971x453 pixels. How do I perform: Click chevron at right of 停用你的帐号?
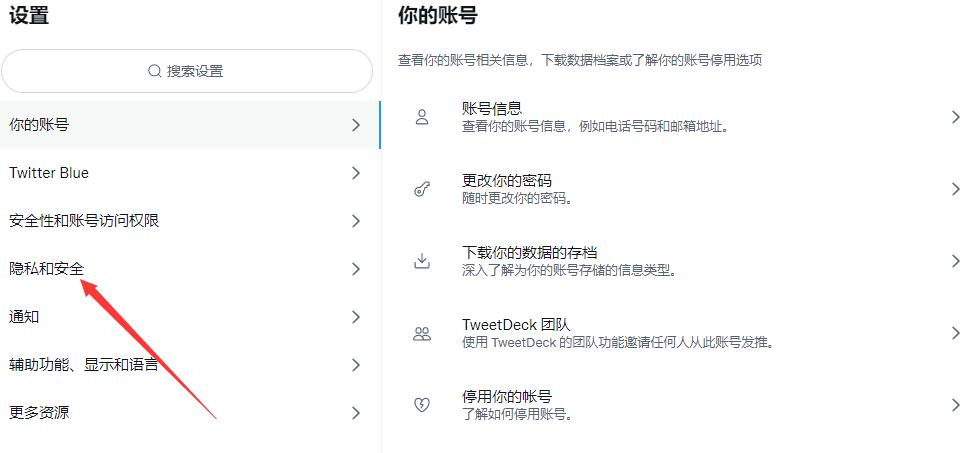[x=956, y=405]
